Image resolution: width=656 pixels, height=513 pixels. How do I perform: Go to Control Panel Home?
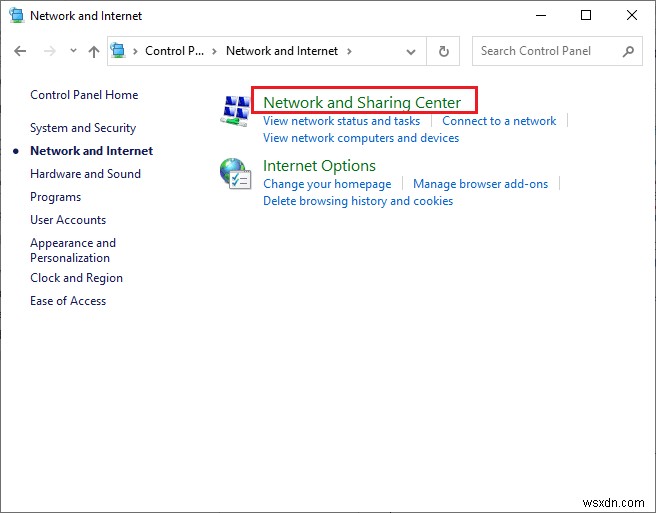tap(84, 95)
